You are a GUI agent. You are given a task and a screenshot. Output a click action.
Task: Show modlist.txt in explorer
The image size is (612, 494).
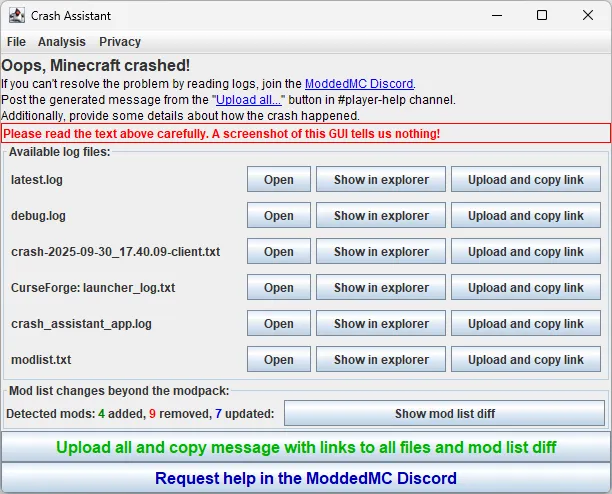pyautogui.click(x=381, y=360)
